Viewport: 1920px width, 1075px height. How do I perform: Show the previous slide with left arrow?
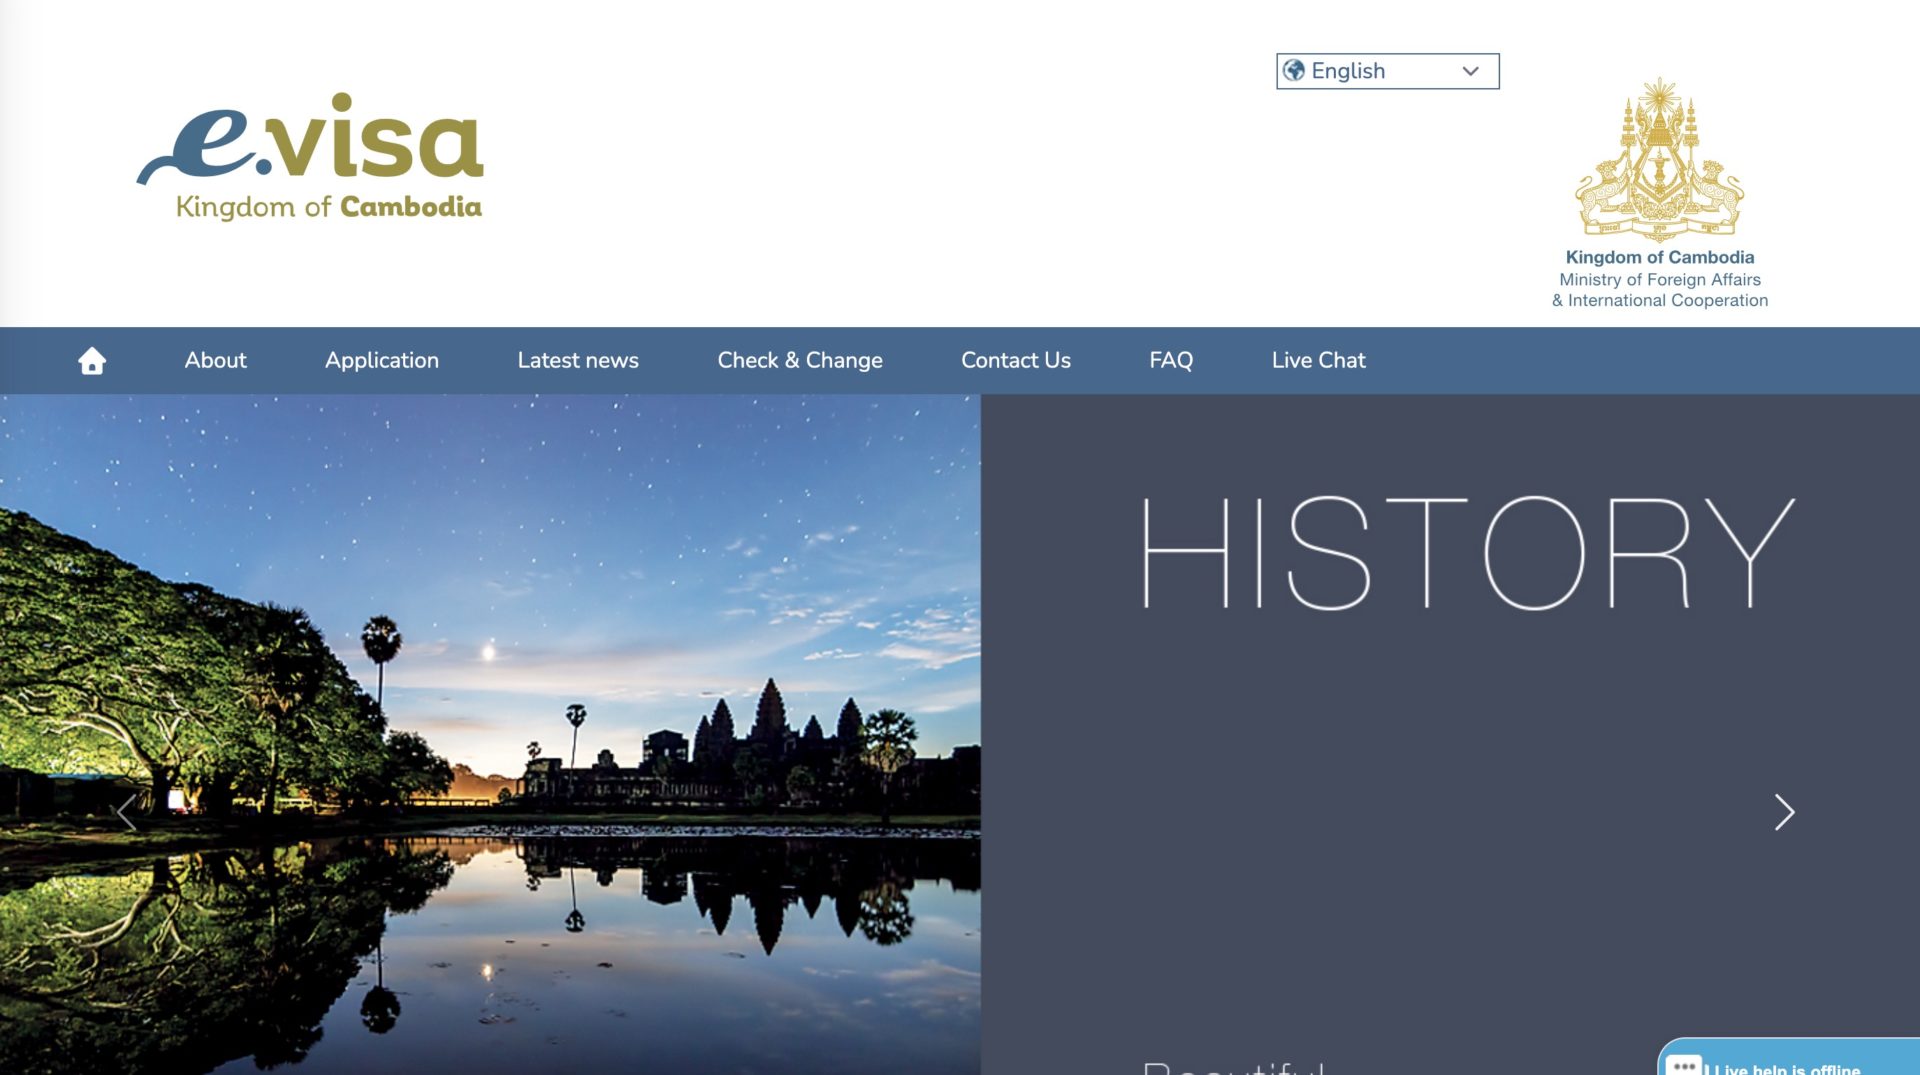click(x=127, y=812)
